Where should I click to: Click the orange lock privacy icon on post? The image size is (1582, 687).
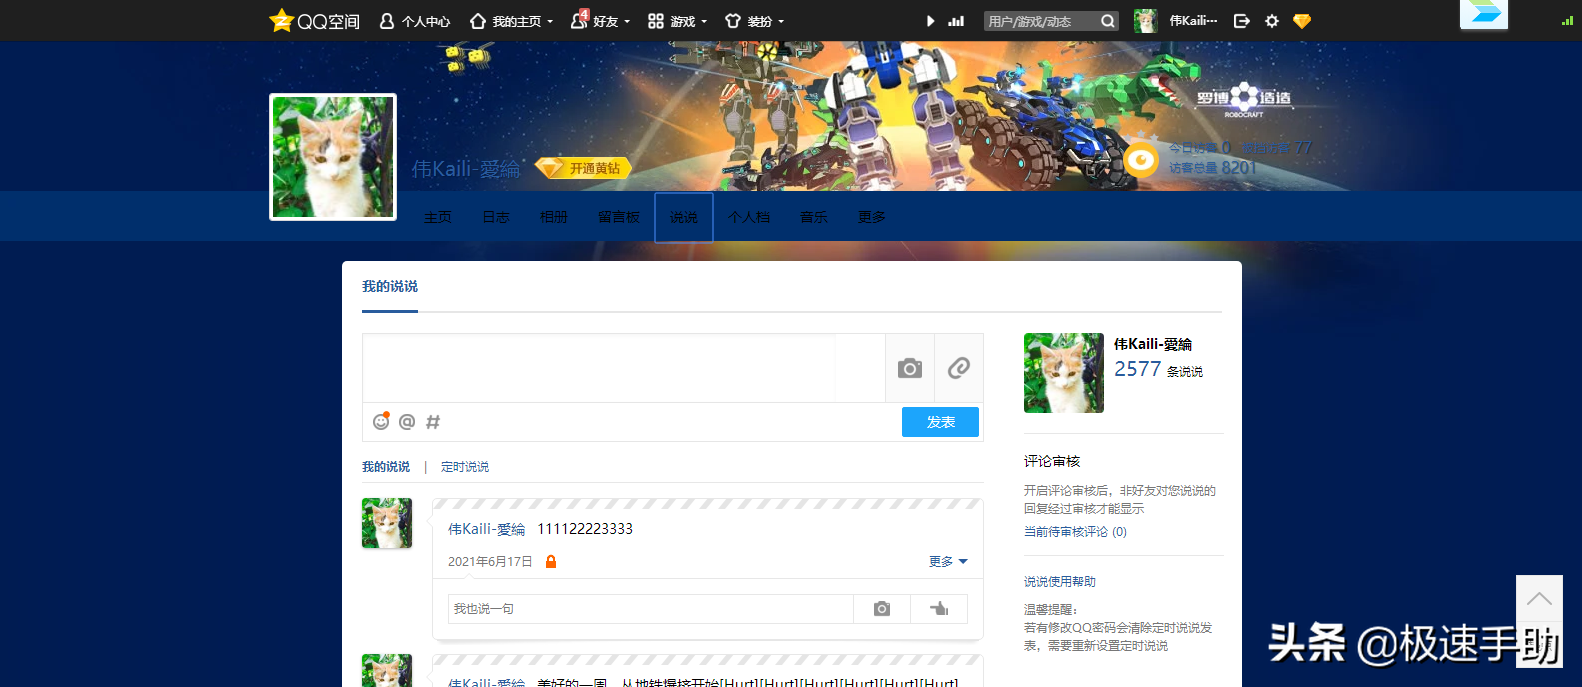[x=550, y=562]
